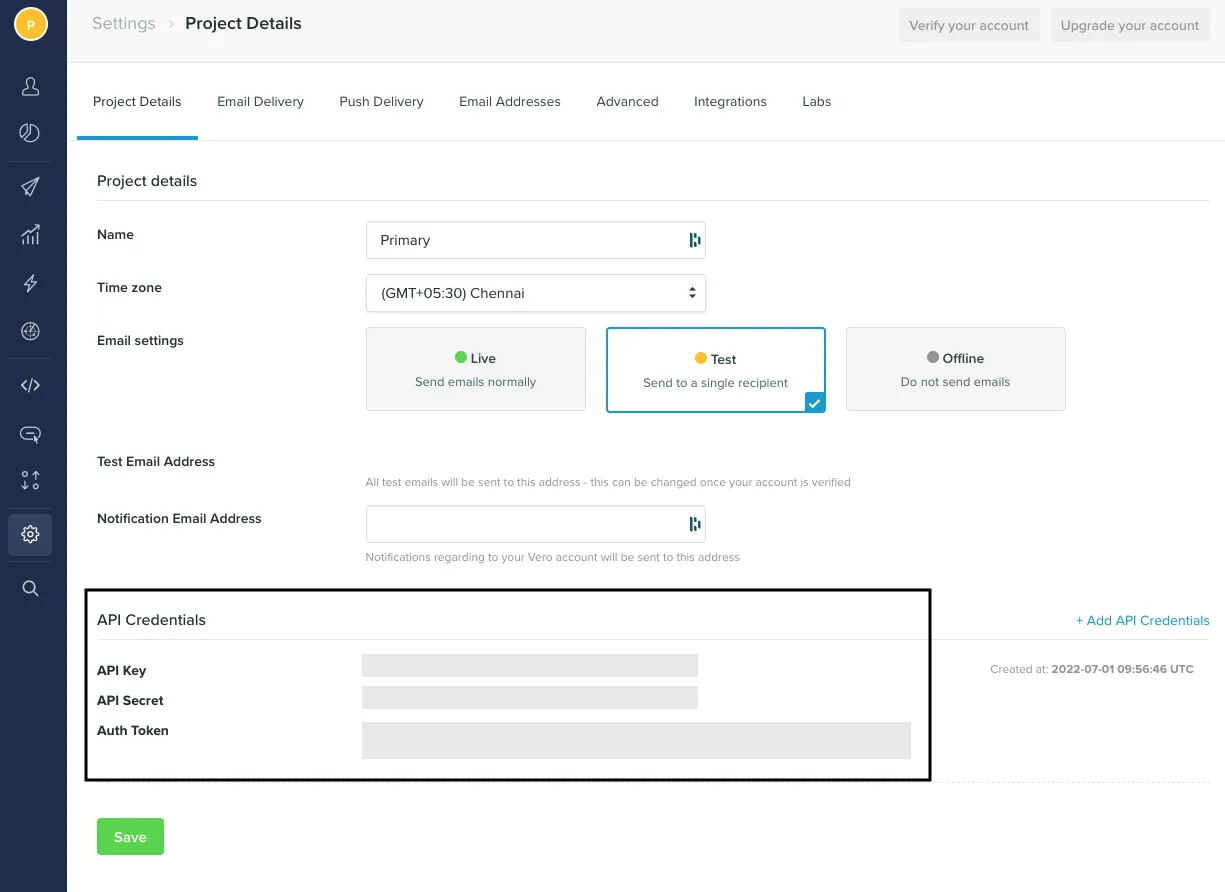Screen dimensions: 1225x892
Task: Switch to the Integrations tab
Action: click(x=730, y=102)
